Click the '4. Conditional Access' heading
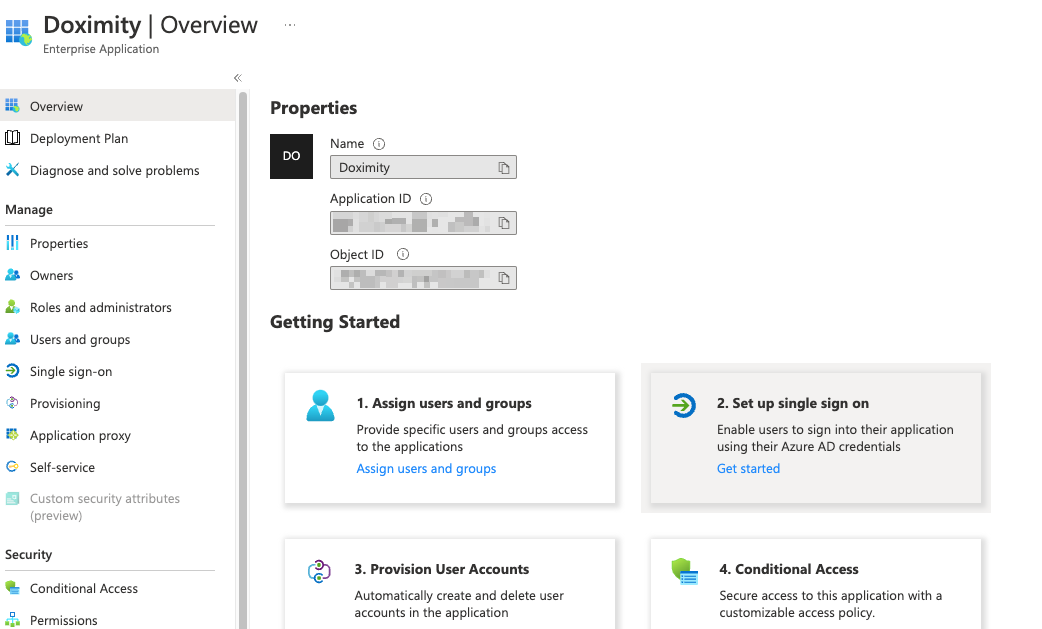The image size is (1042, 629). pyautogui.click(x=788, y=569)
